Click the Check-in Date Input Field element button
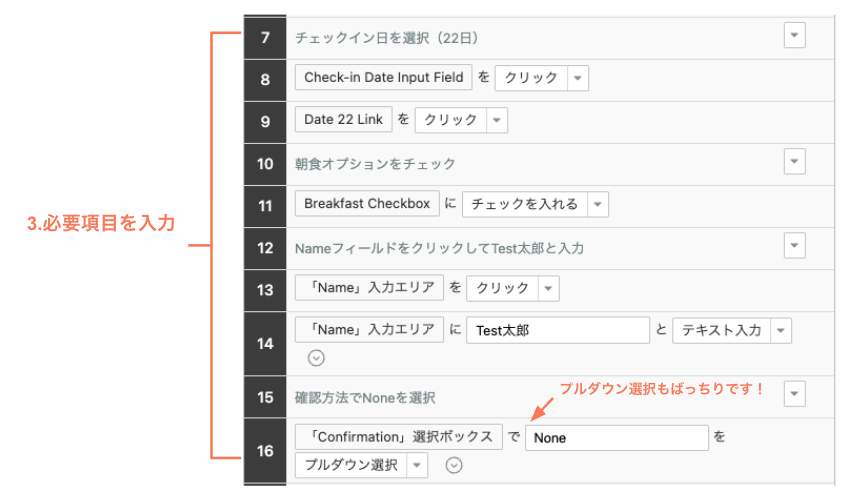 [x=383, y=78]
